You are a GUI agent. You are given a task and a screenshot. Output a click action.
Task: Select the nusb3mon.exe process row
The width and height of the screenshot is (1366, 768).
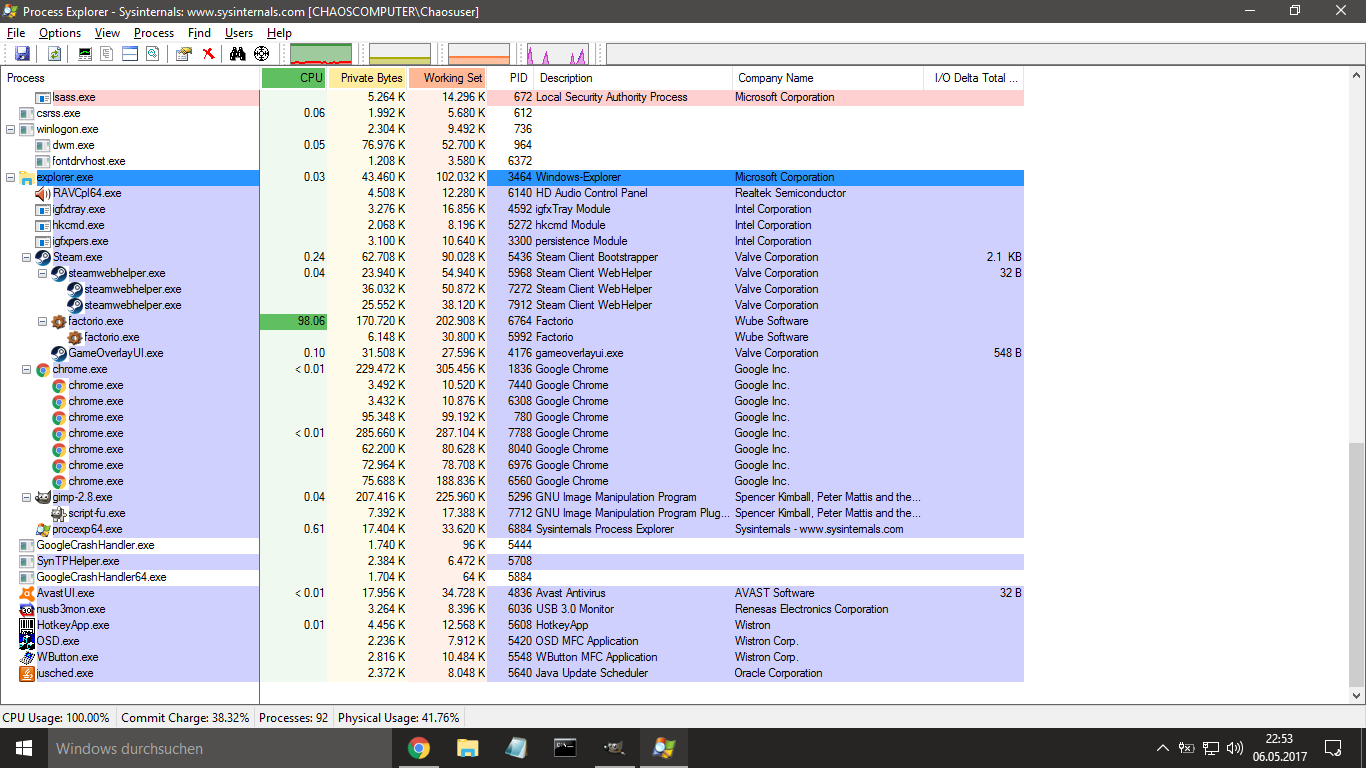[512, 609]
